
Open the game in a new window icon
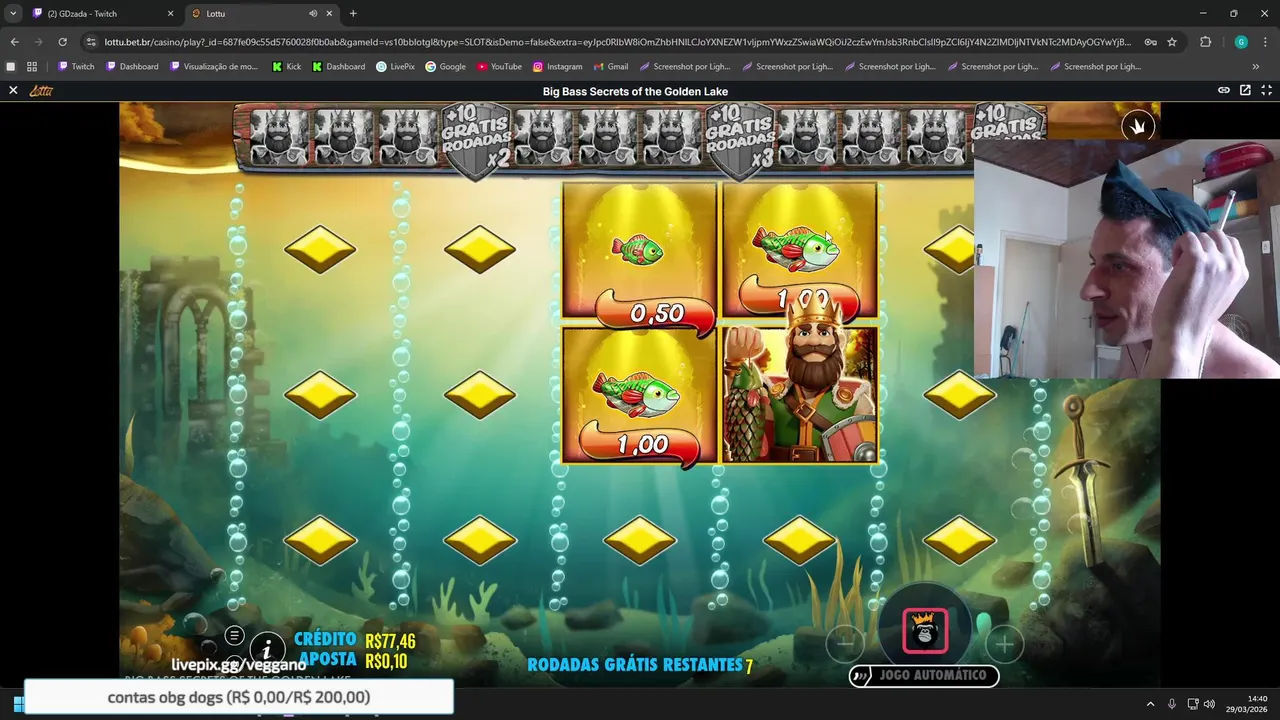(1245, 90)
